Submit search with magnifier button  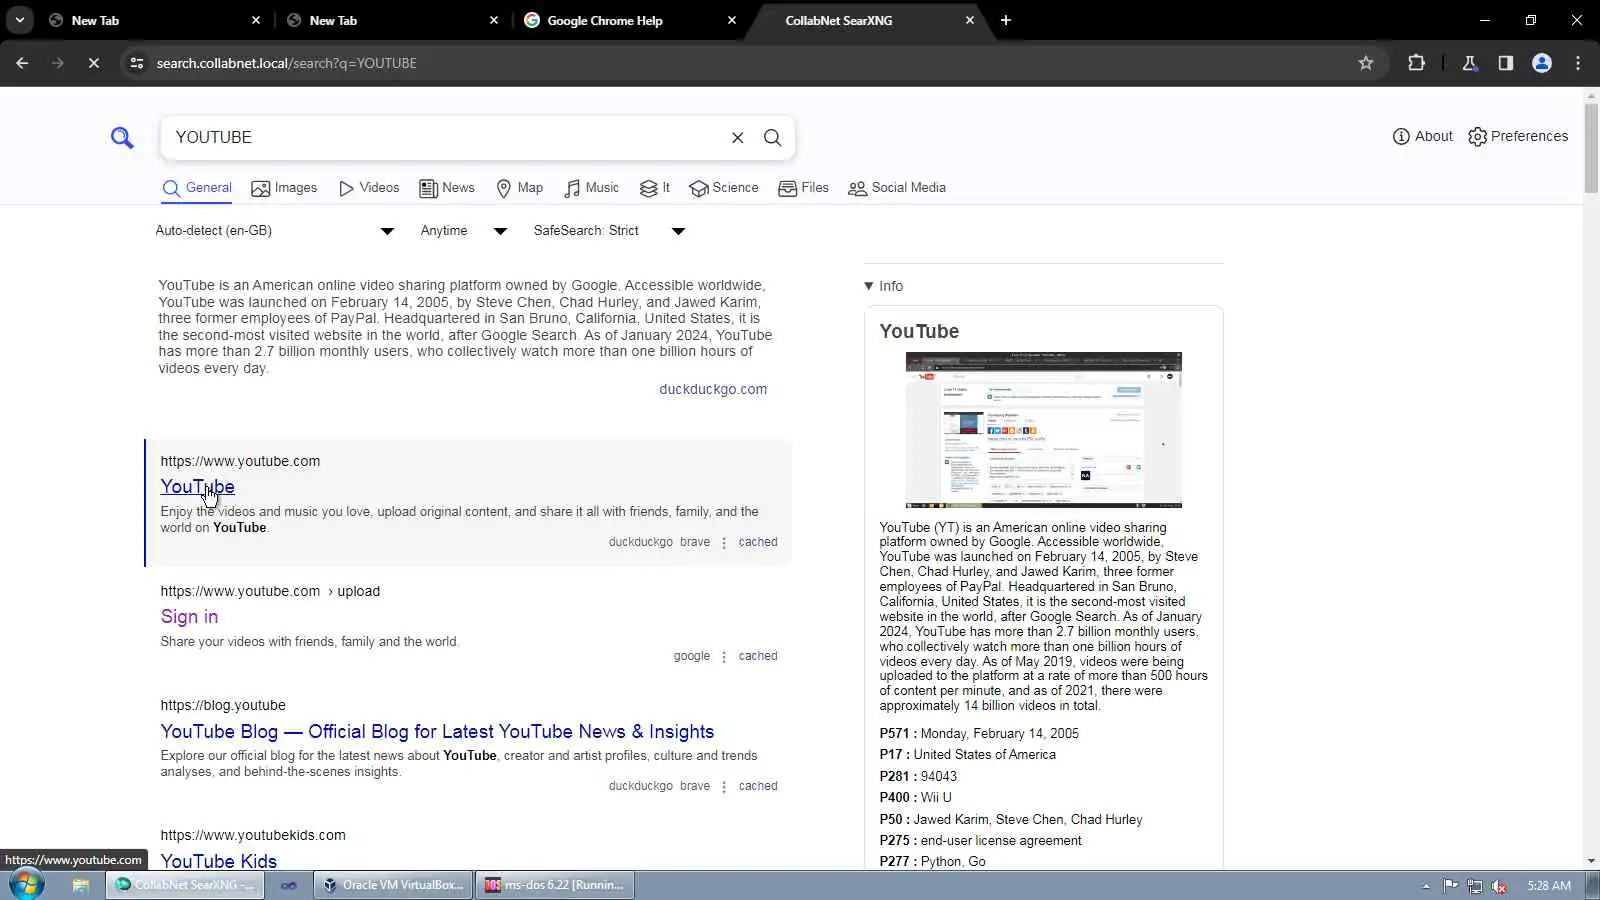point(773,137)
